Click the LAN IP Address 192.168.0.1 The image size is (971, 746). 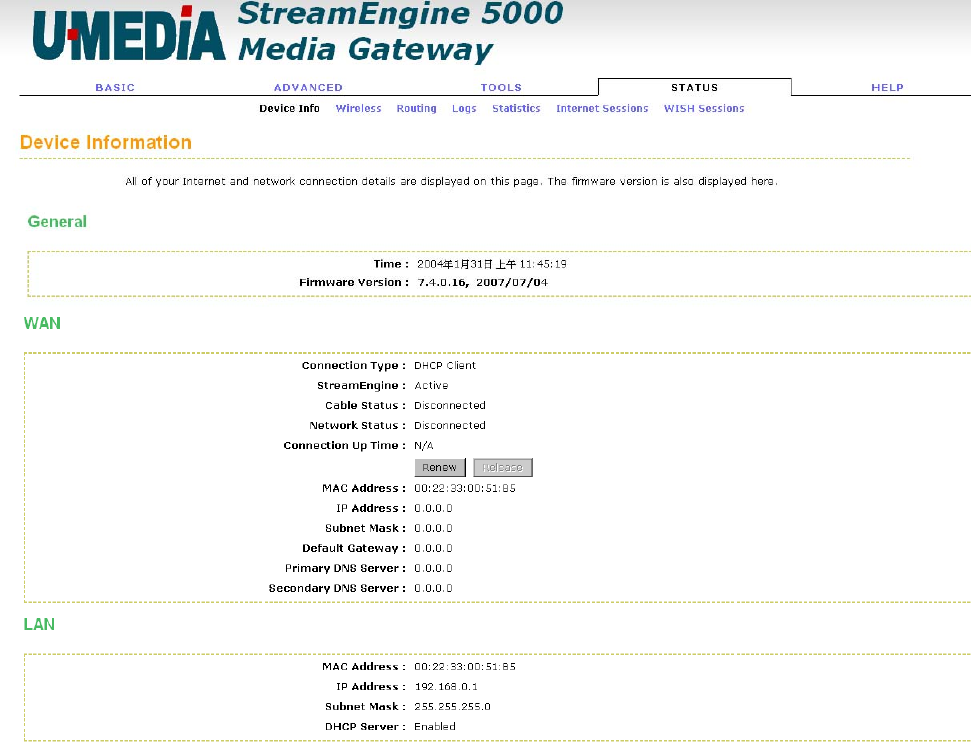pos(446,687)
